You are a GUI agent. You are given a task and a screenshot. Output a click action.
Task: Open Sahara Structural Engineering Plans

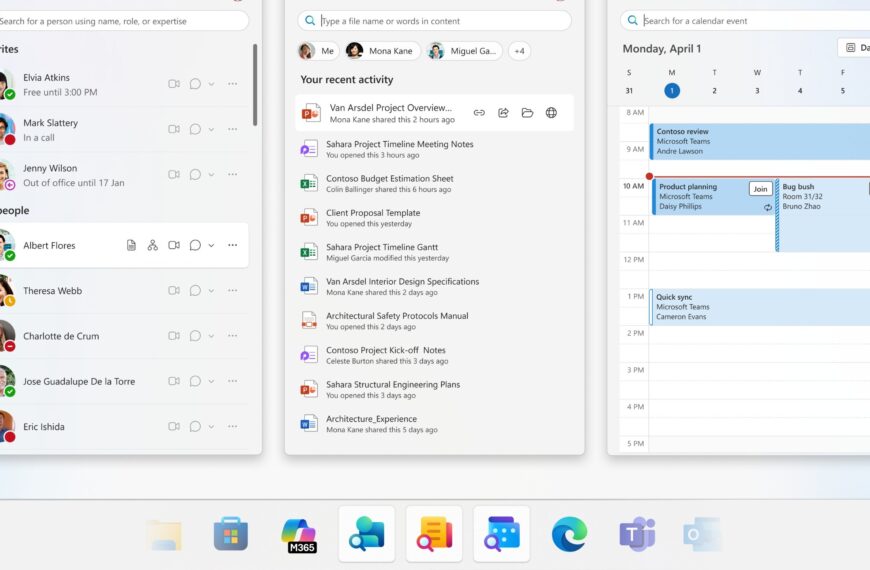[434, 390]
